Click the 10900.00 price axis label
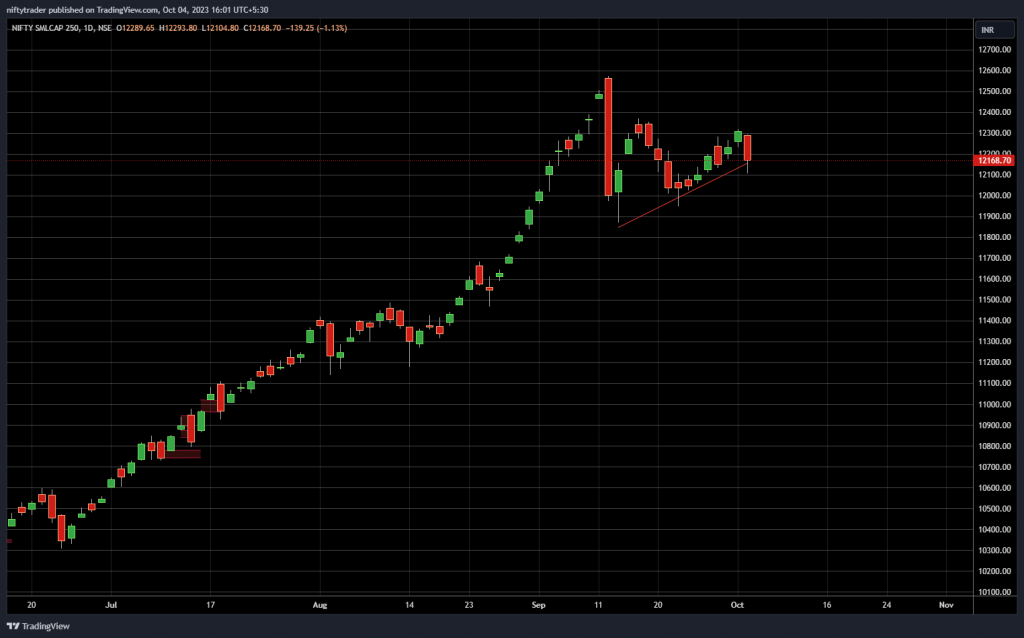The height and width of the screenshot is (638, 1024). pos(995,425)
